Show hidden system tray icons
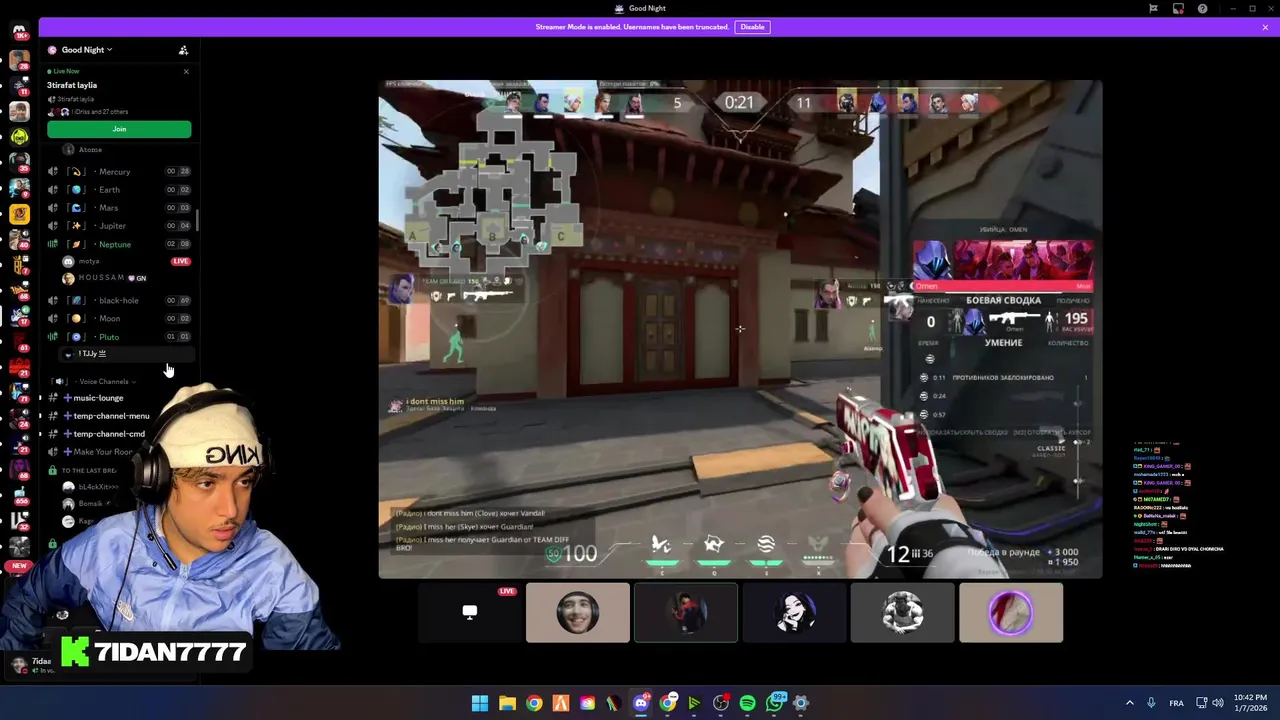 click(1130, 703)
